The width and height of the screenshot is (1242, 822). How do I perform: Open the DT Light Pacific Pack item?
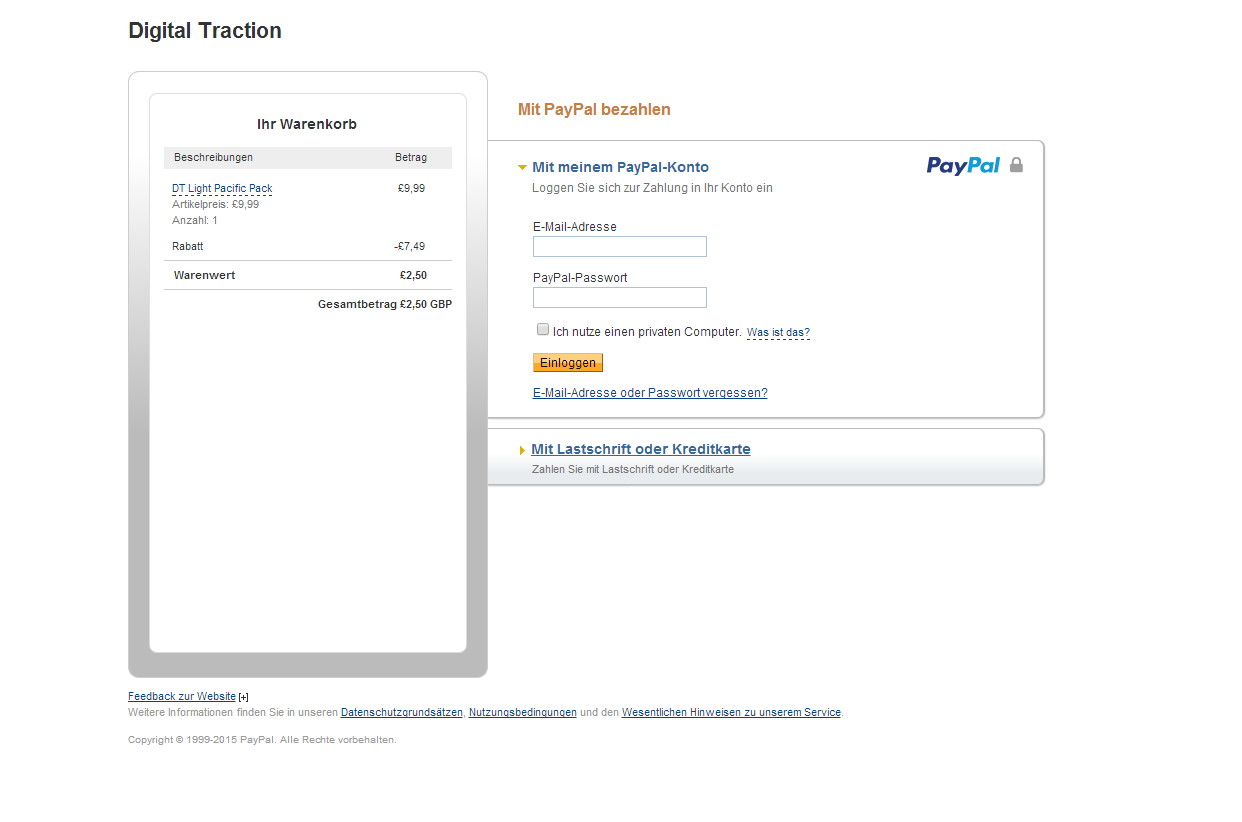click(x=222, y=189)
